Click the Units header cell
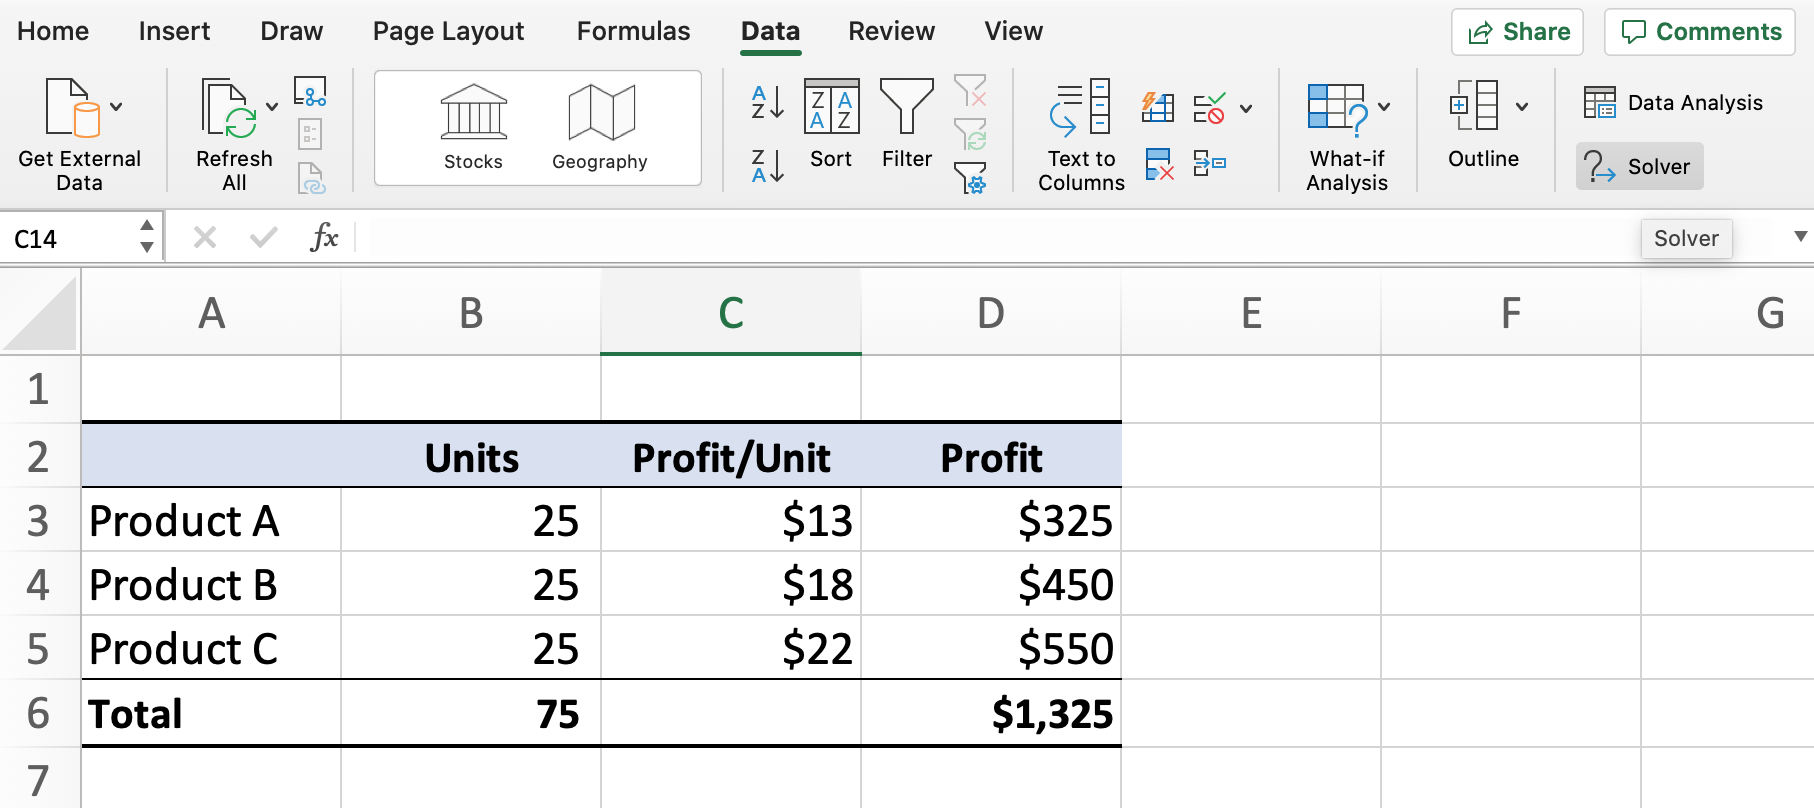 point(471,456)
